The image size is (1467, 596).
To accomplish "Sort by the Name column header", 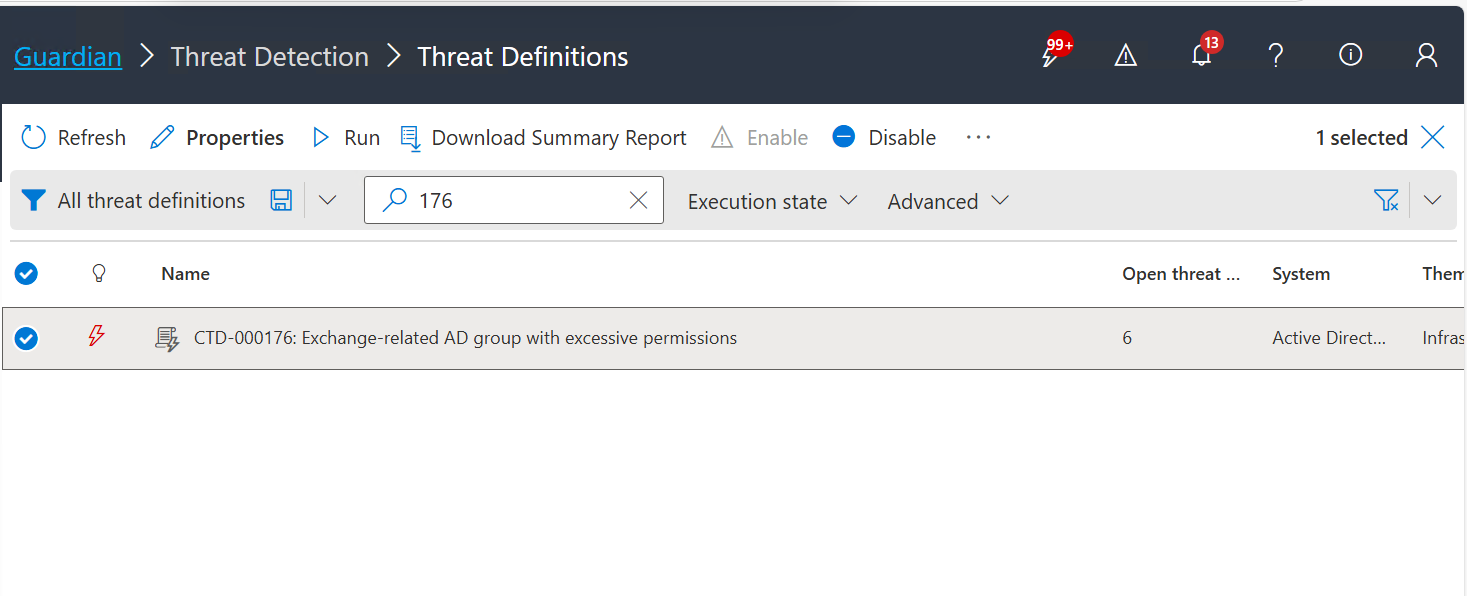I will click(x=186, y=274).
